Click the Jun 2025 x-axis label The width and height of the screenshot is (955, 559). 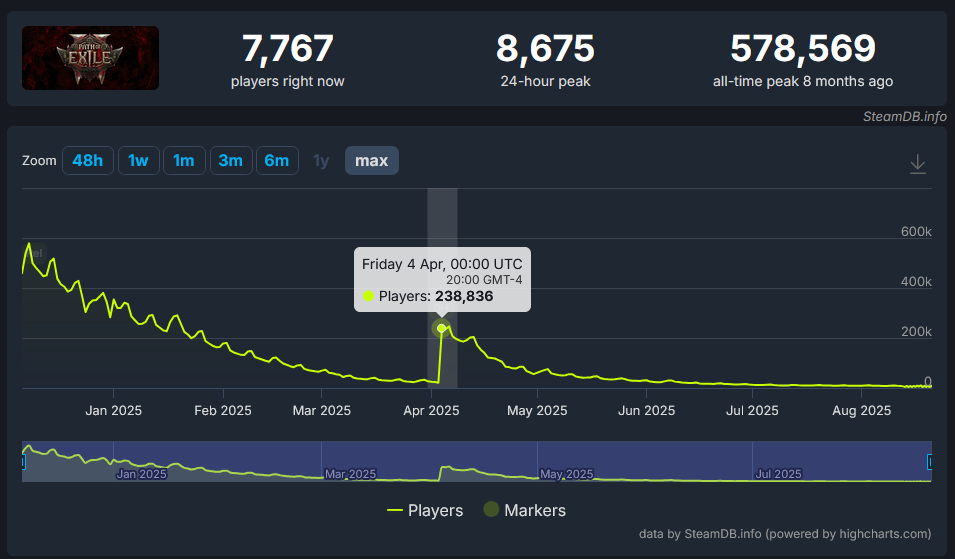pos(646,411)
